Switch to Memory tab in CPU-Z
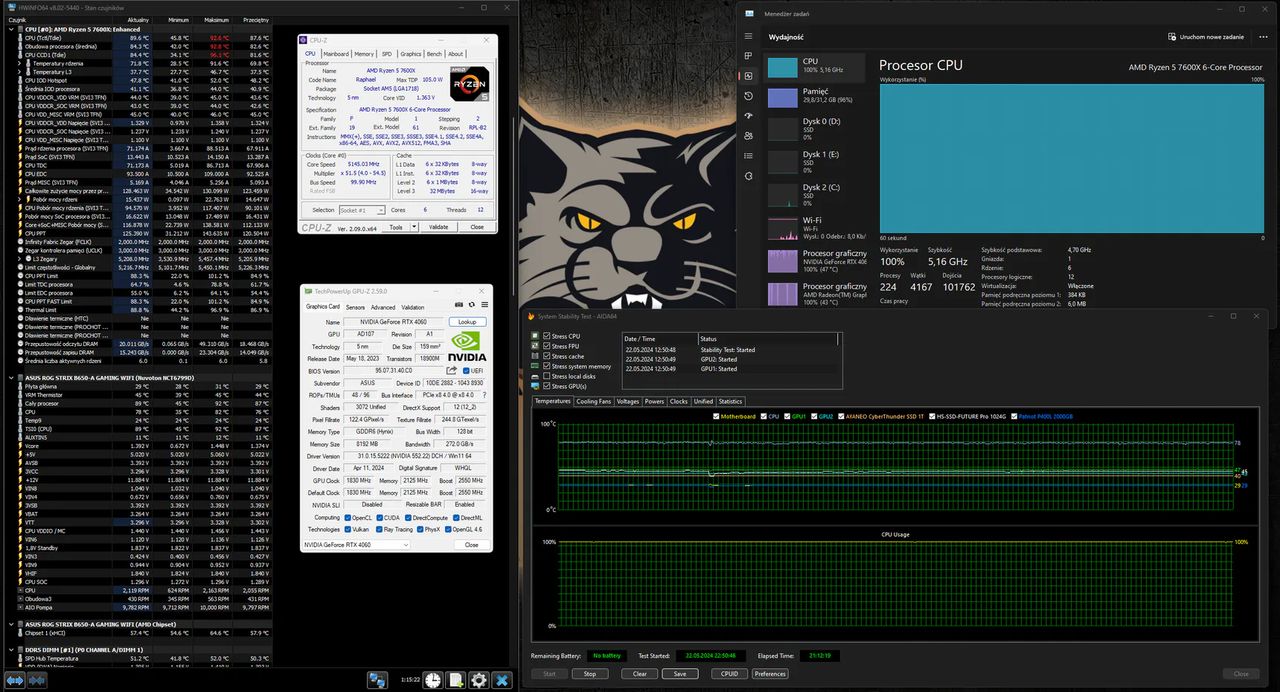 click(364, 54)
